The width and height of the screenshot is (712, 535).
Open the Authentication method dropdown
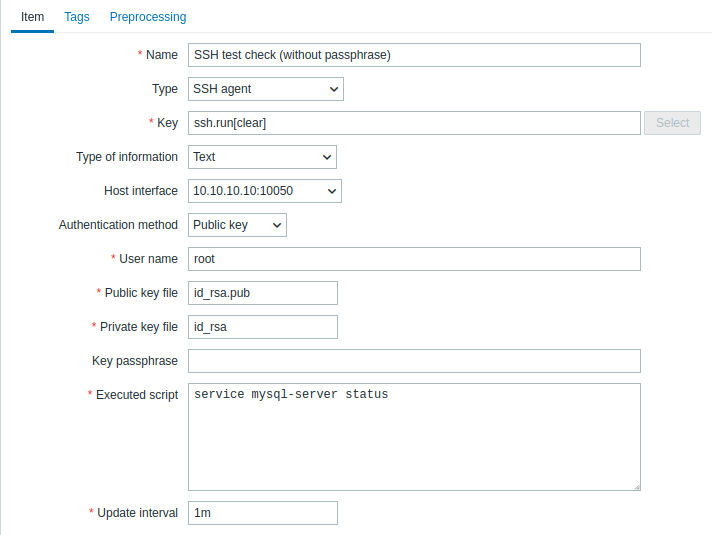pos(237,225)
